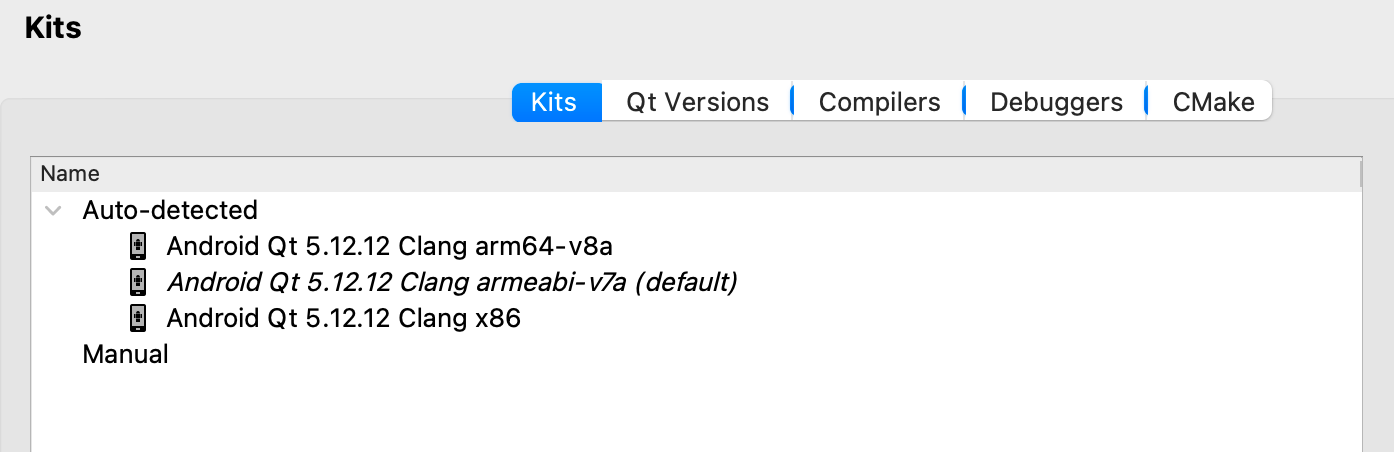This screenshot has width=1394, height=452.
Task: Click the right edge divider of Name header
Action: (x=1360, y=174)
